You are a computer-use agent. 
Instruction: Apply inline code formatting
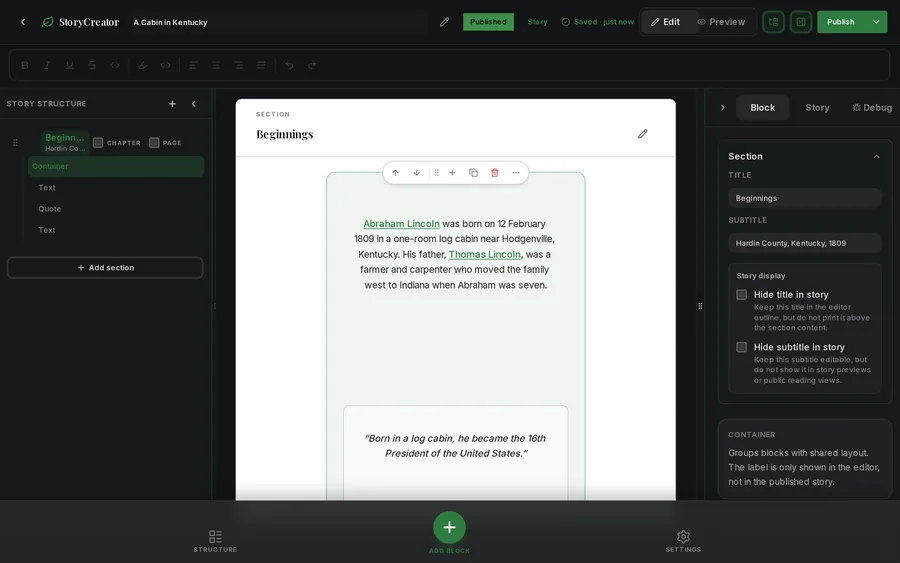pyautogui.click(x=115, y=65)
